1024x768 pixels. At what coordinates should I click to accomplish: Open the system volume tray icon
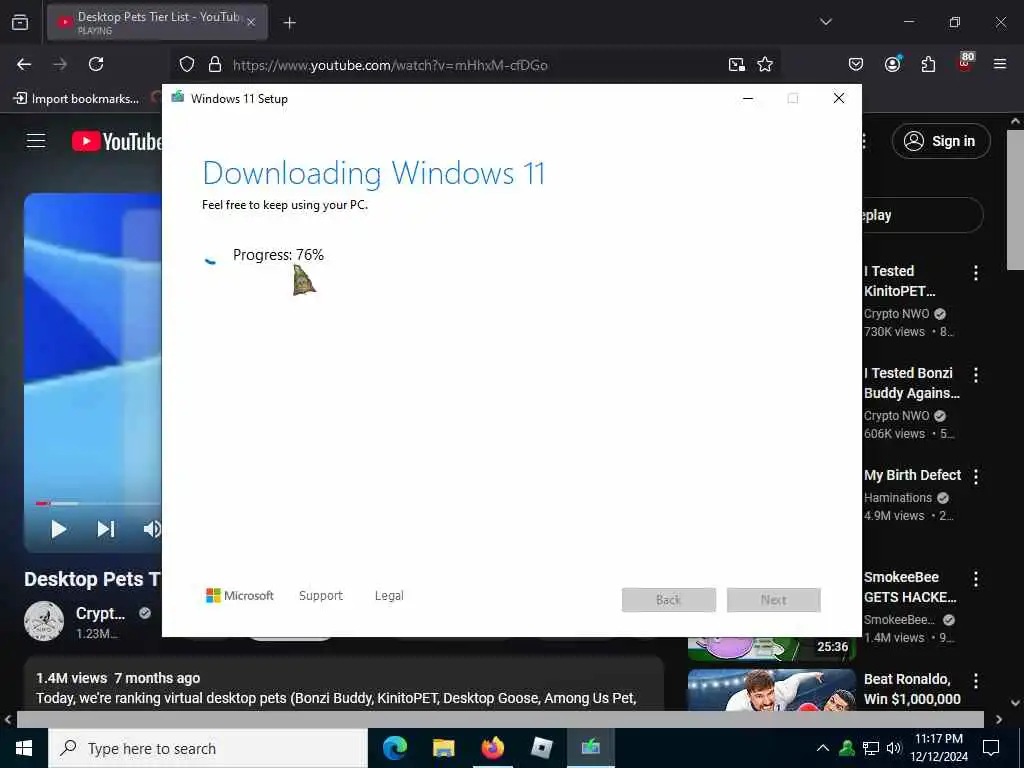(893, 748)
